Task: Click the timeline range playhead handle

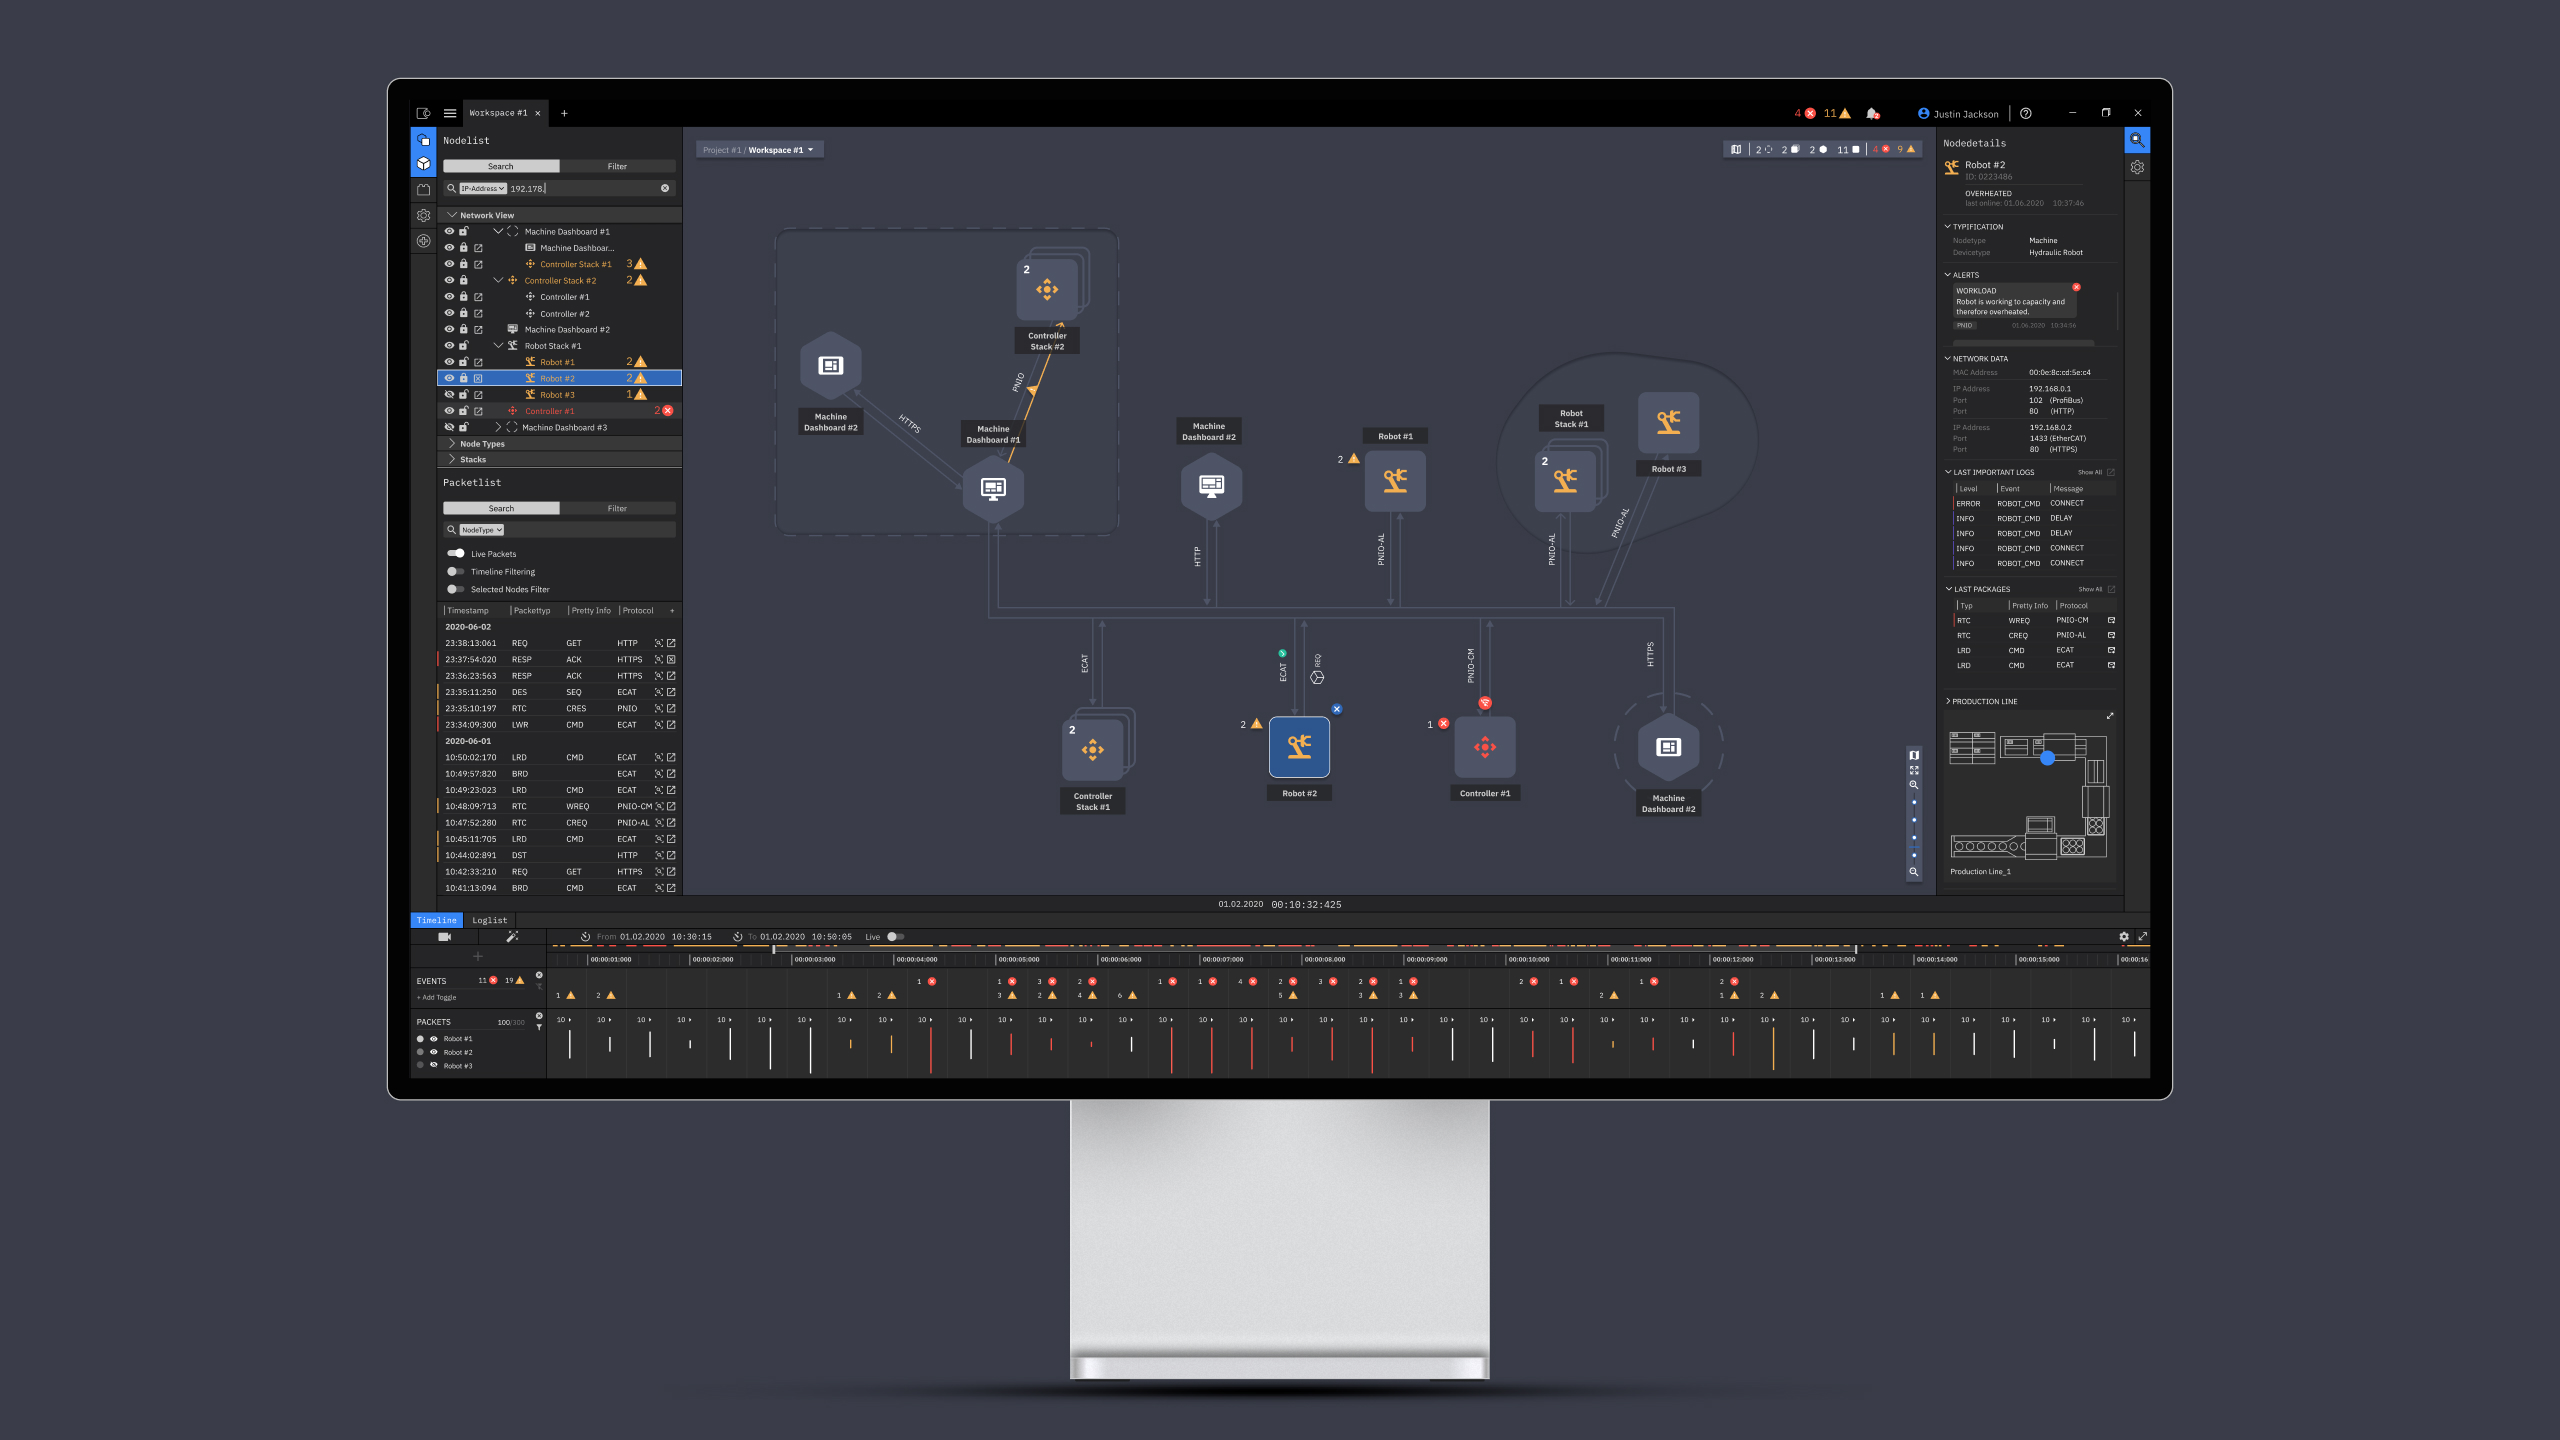Action: click(774, 949)
